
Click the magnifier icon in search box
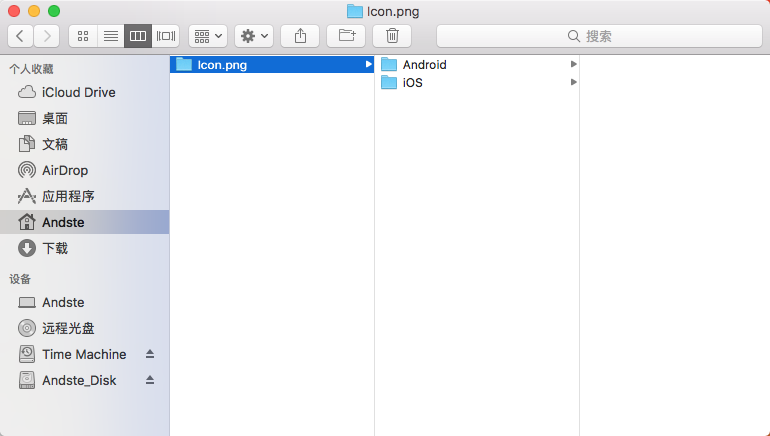pos(574,36)
